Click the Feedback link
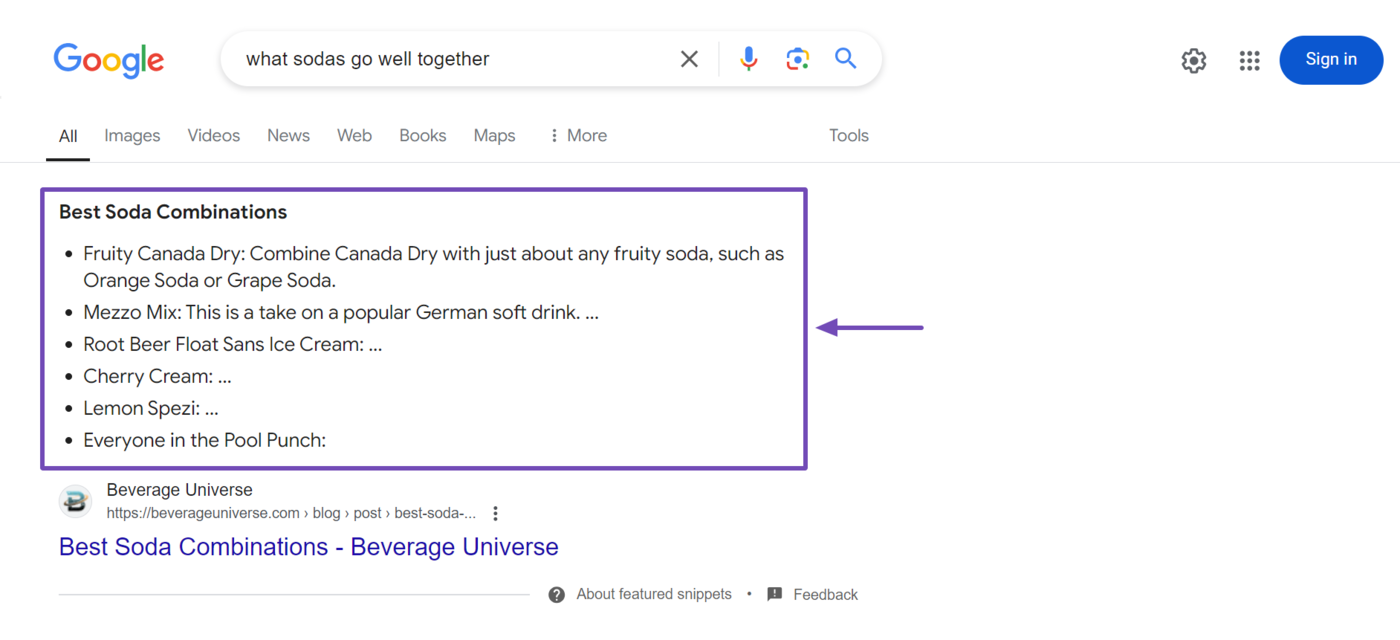This screenshot has width=1400, height=640. [x=825, y=594]
